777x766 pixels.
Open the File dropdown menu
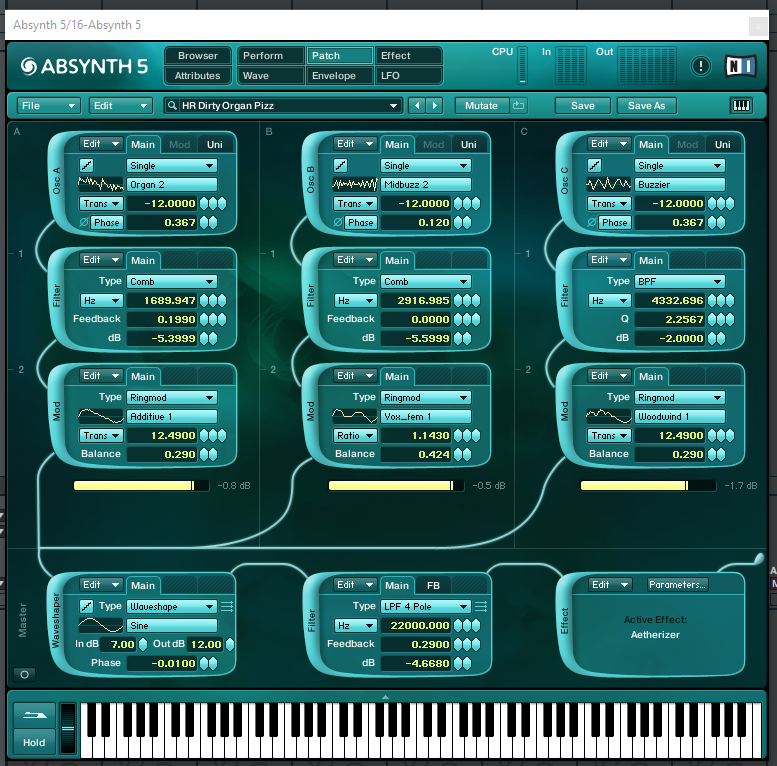[49, 106]
